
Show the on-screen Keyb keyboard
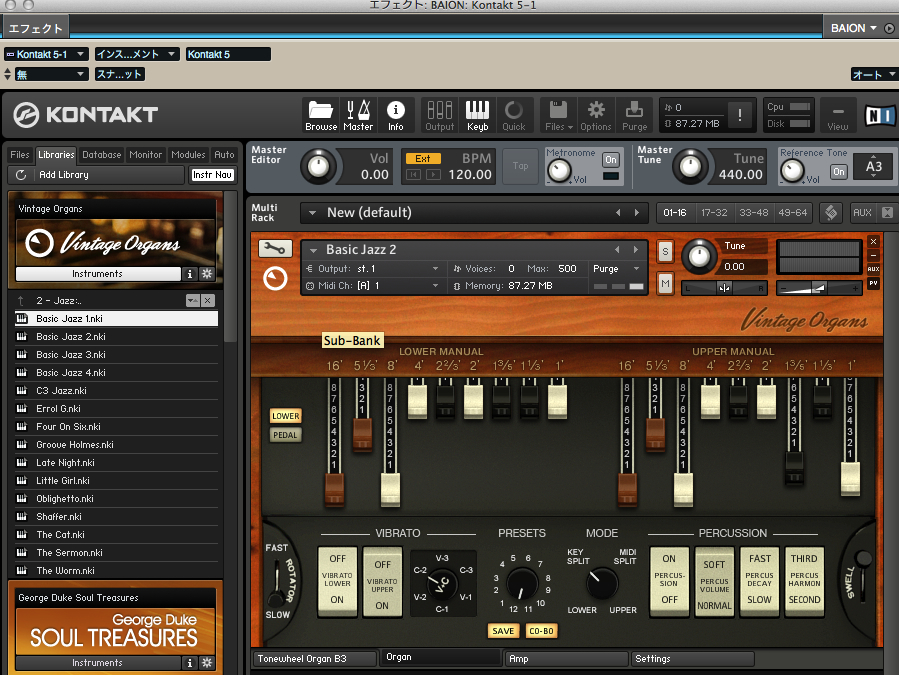pyautogui.click(x=477, y=115)
